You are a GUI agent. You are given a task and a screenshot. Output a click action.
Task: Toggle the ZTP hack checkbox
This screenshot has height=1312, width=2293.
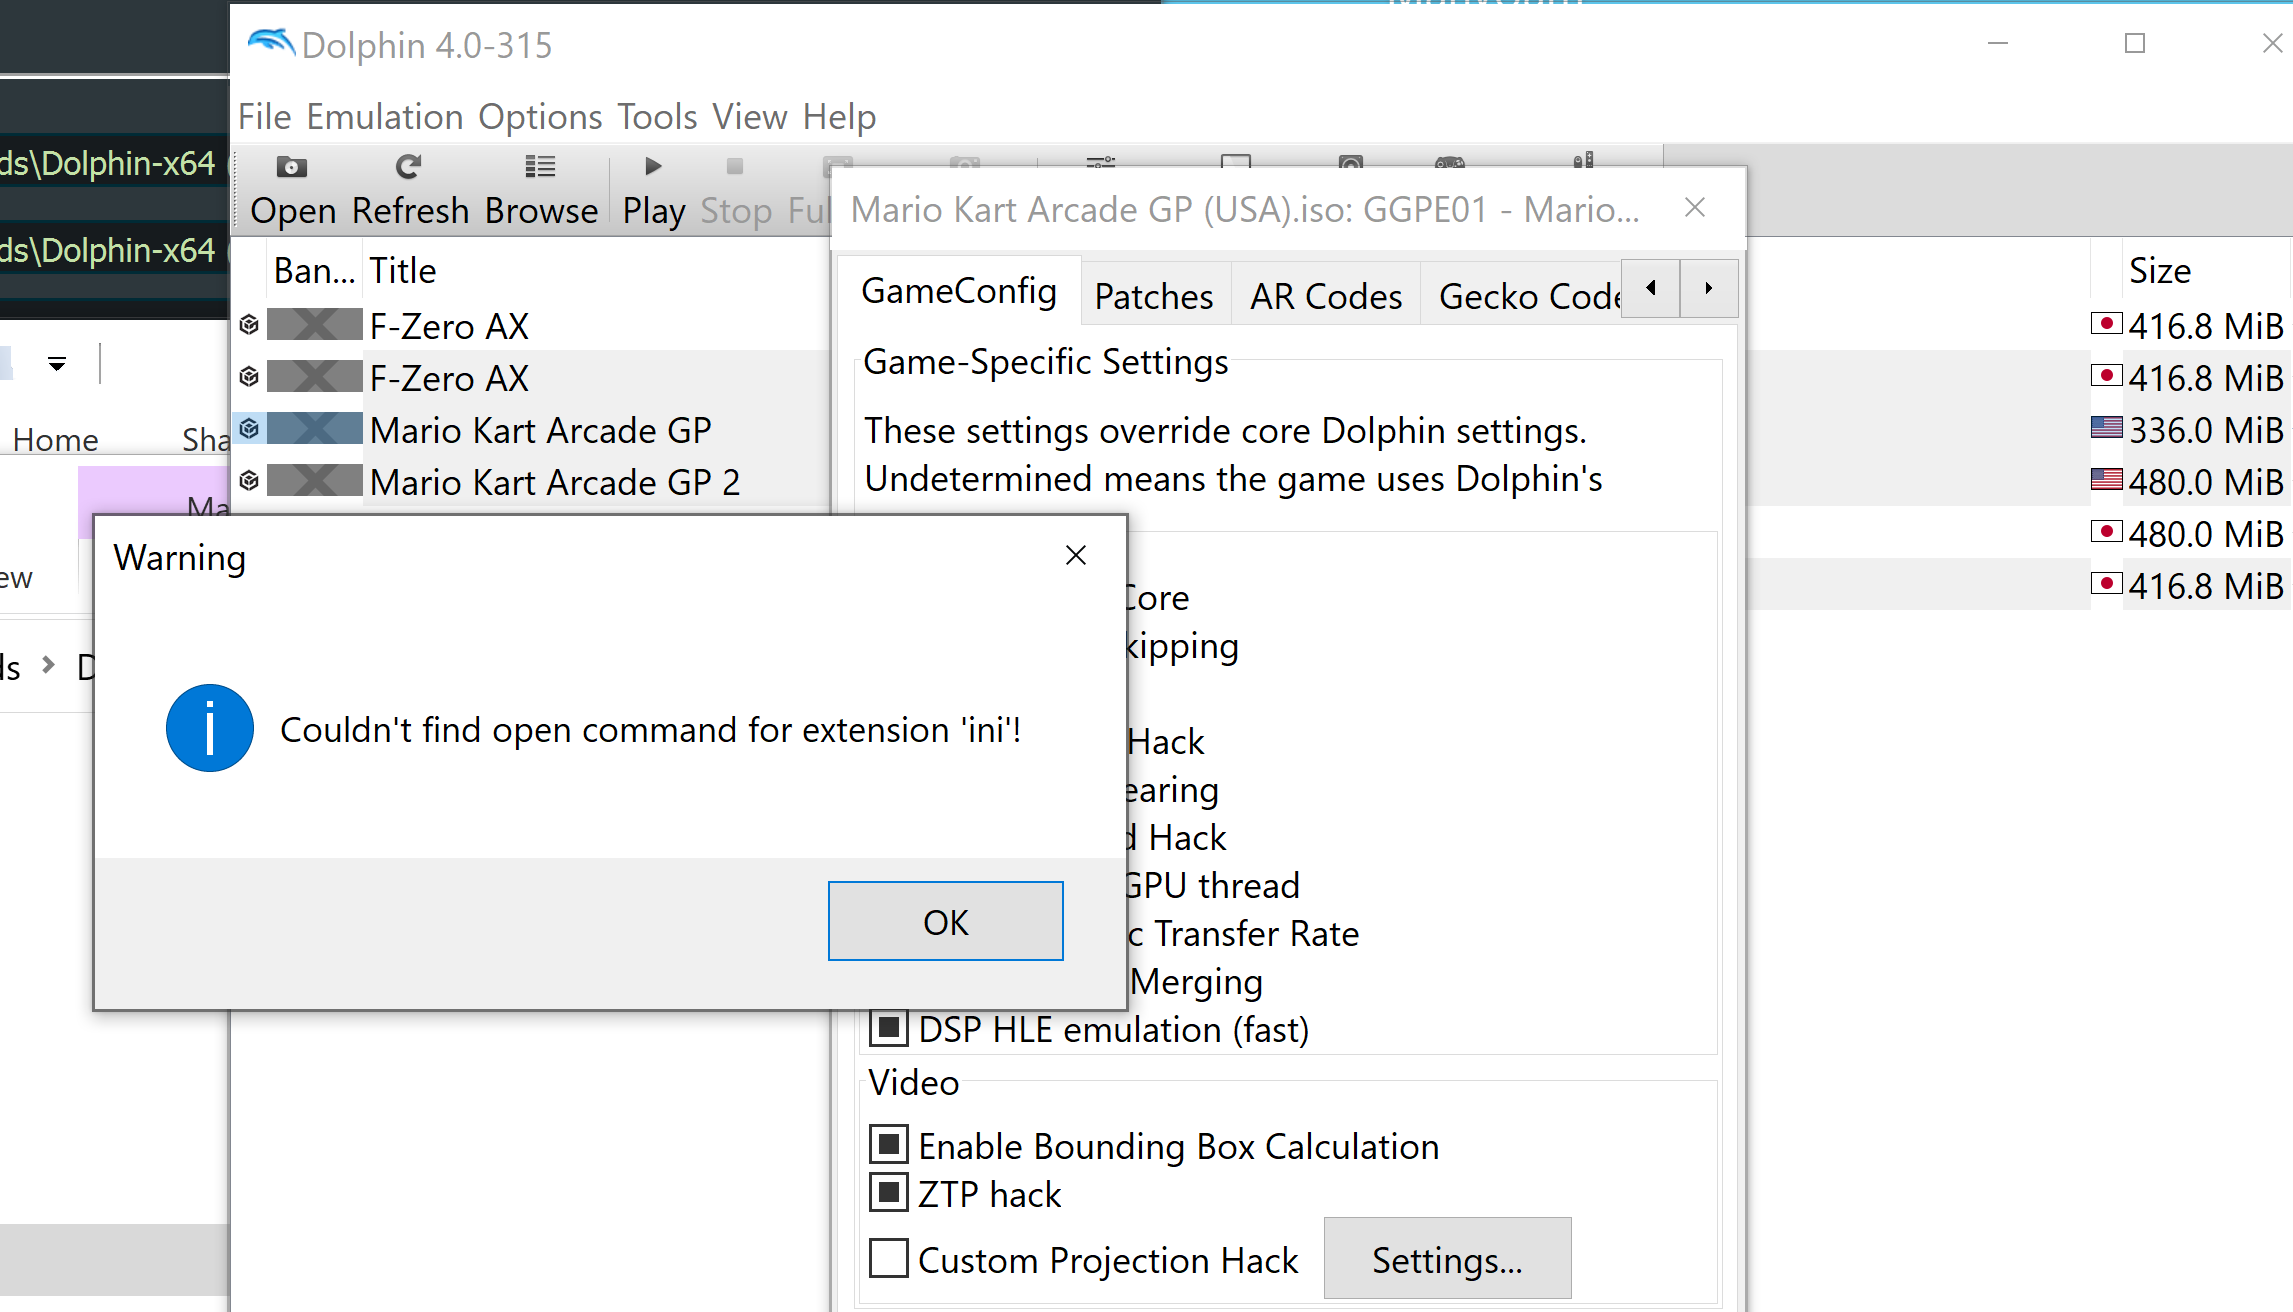point(889,1193)
